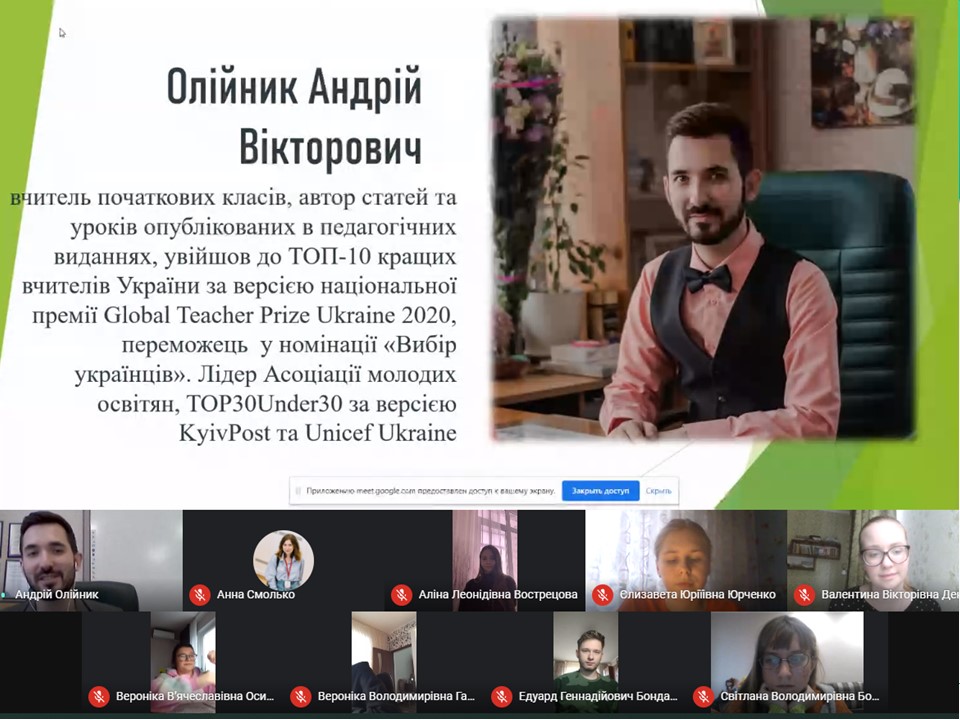Click the presenter's photo on the slide
This screenshot has height=720, width=960.
tap(705, 230)
